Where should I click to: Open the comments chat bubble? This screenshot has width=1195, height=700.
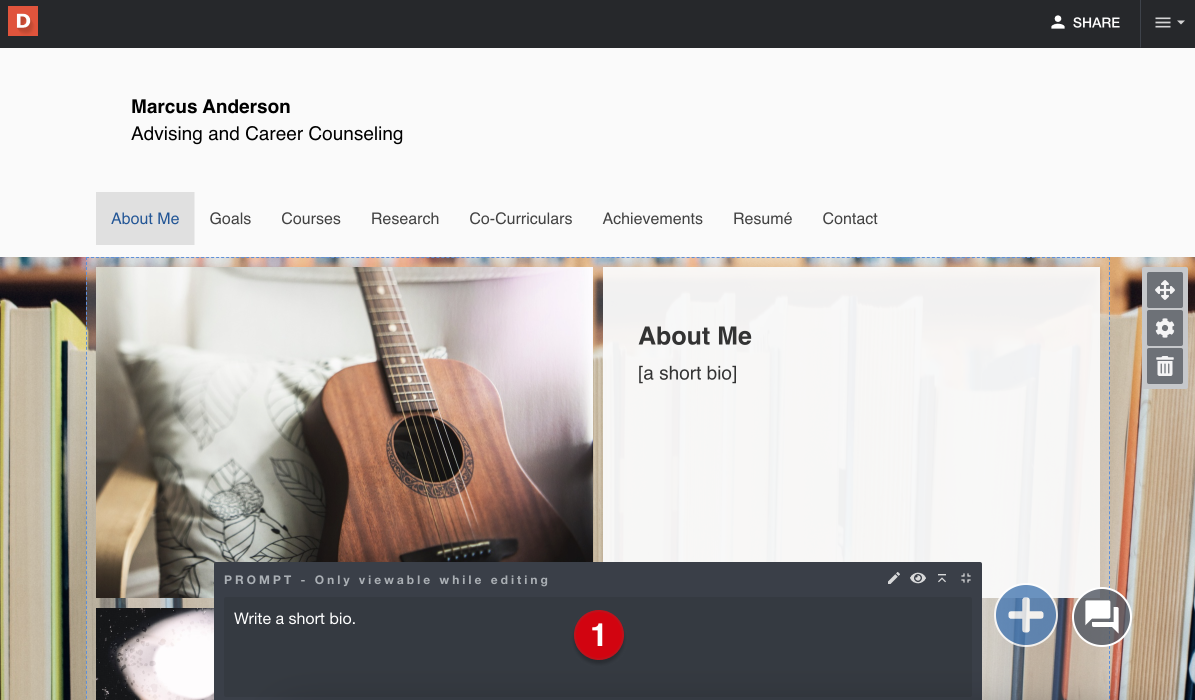click(1101, 616)
